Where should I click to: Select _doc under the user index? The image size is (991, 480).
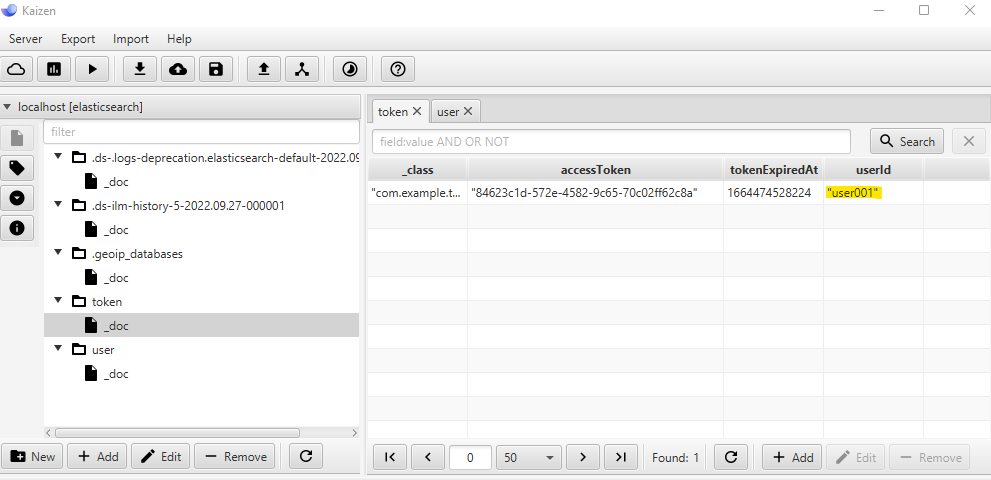116,374
